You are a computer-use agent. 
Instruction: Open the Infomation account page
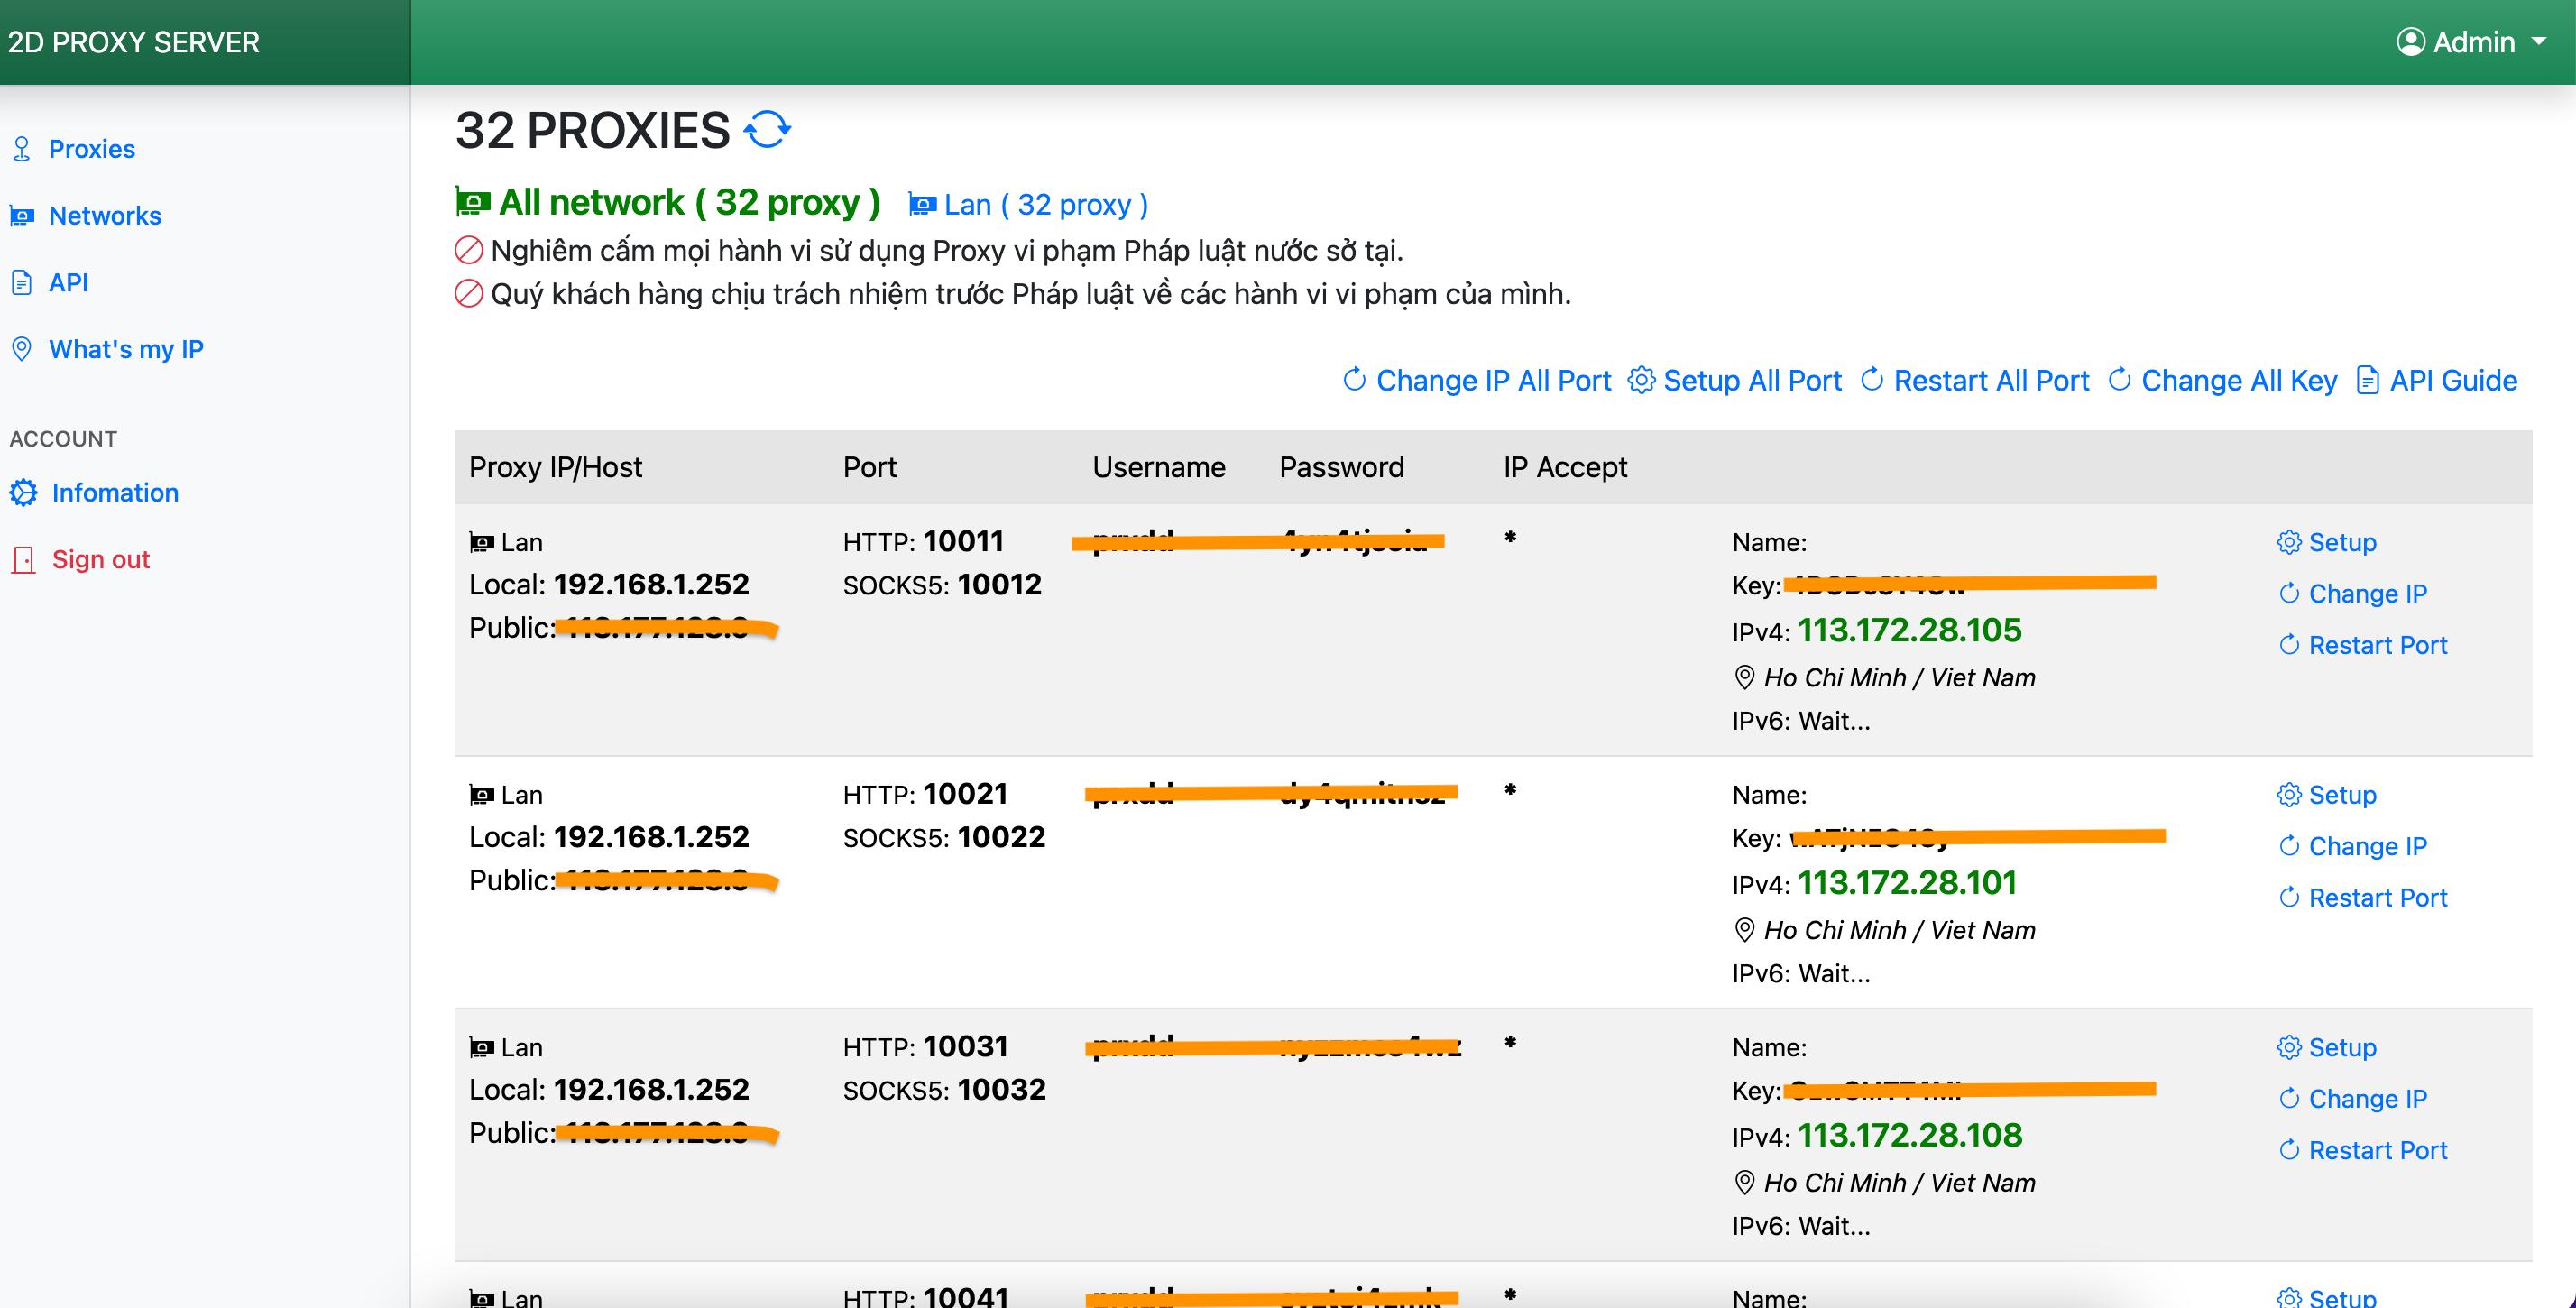[115, 493]
